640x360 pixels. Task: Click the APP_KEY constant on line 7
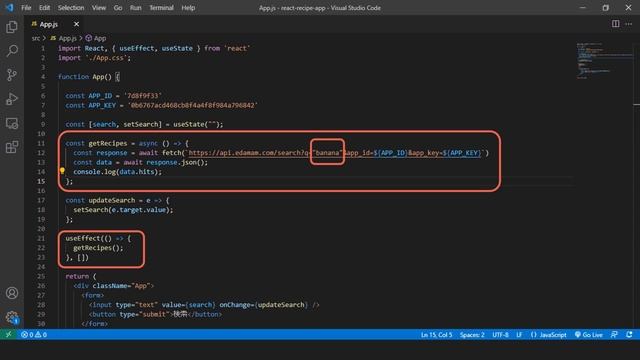tap(102, 105)
